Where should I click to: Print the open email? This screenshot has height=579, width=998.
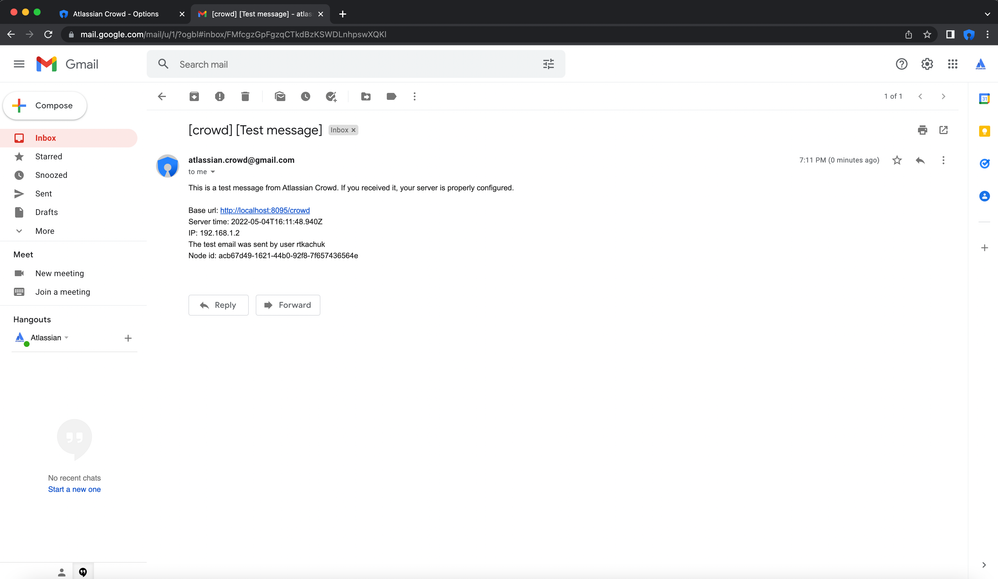pos(922,130)
